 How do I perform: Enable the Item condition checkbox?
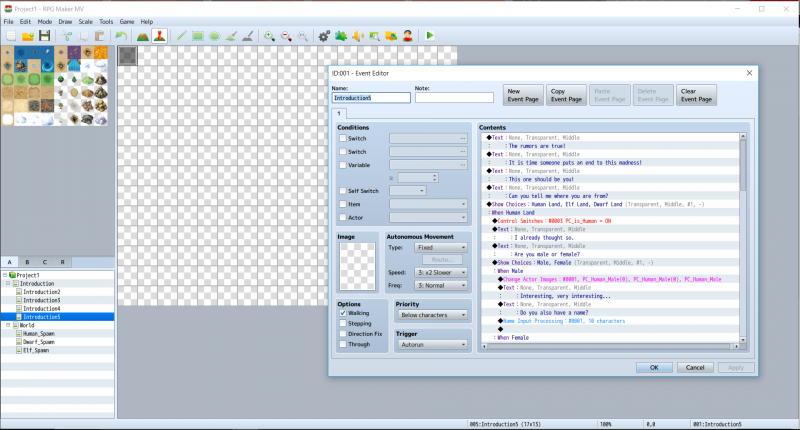pyautogui.click(x=343, y=204)
